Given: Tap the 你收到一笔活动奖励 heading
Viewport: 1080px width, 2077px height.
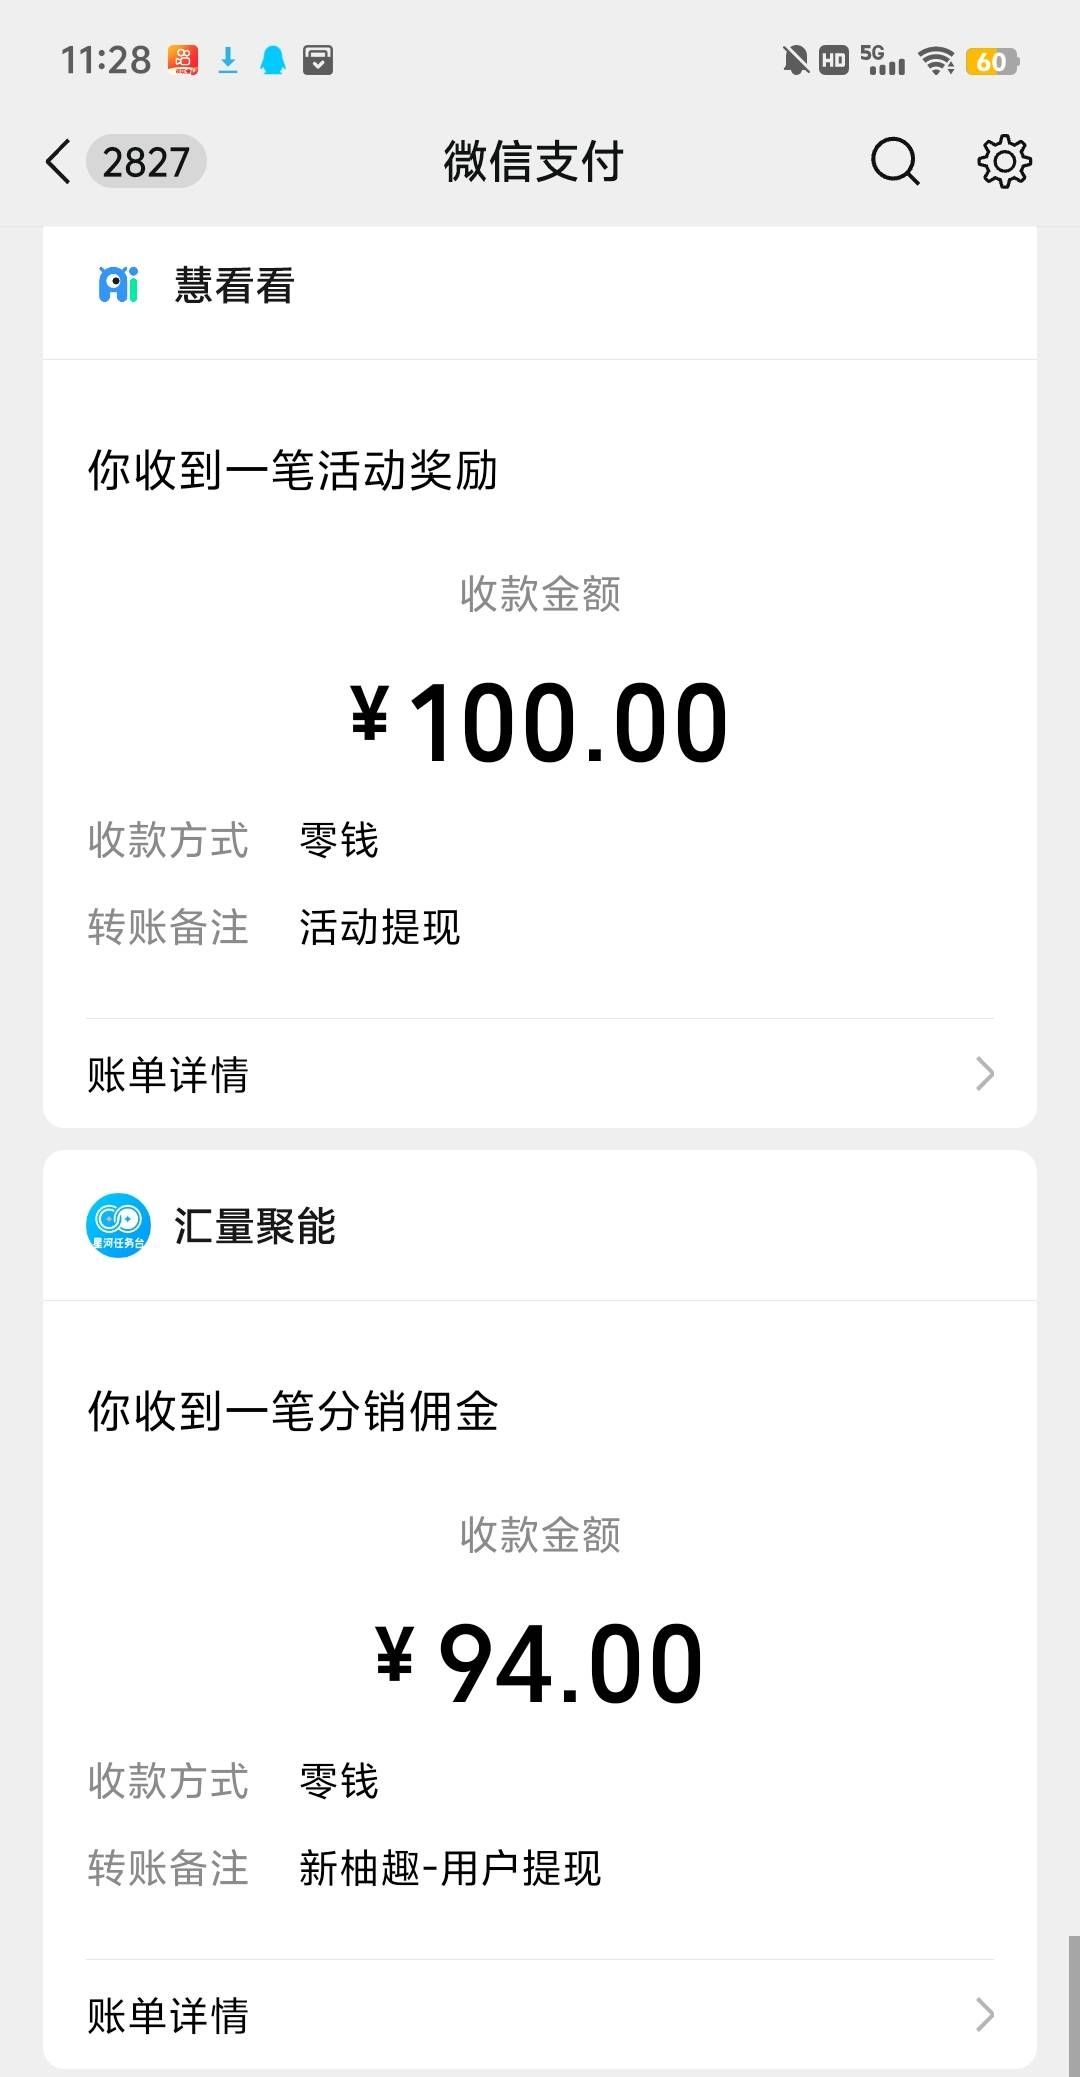Looking at the screenshot, I should tap(293, 470).
